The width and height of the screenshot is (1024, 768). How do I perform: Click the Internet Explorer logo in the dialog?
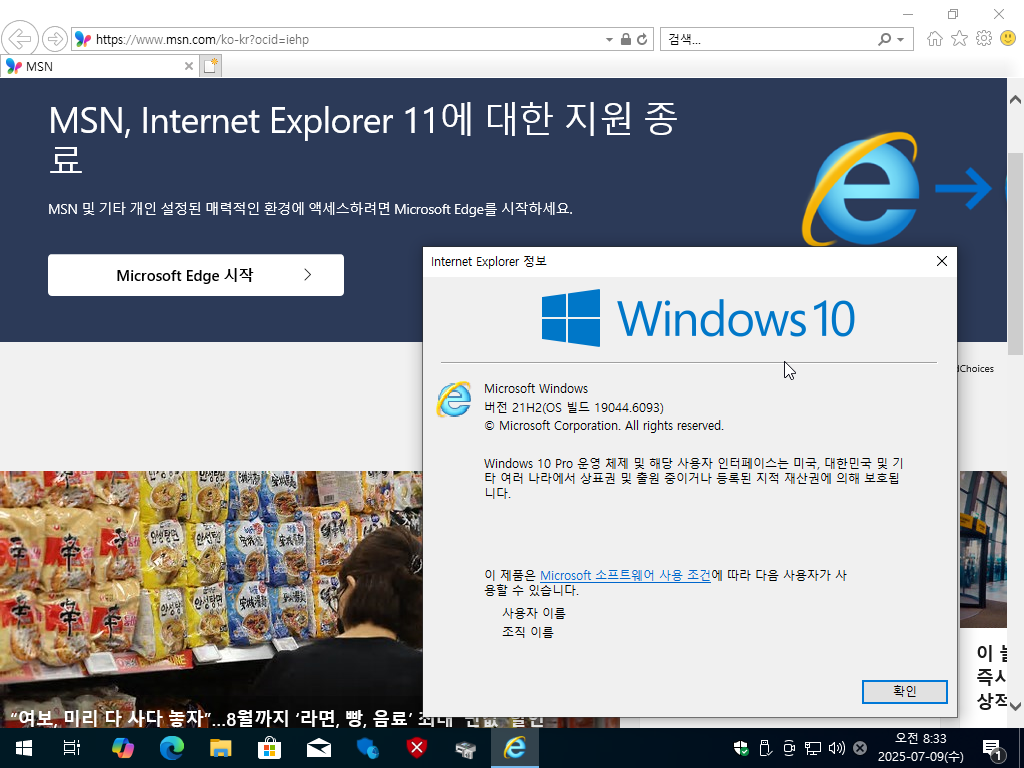(454, 399)
